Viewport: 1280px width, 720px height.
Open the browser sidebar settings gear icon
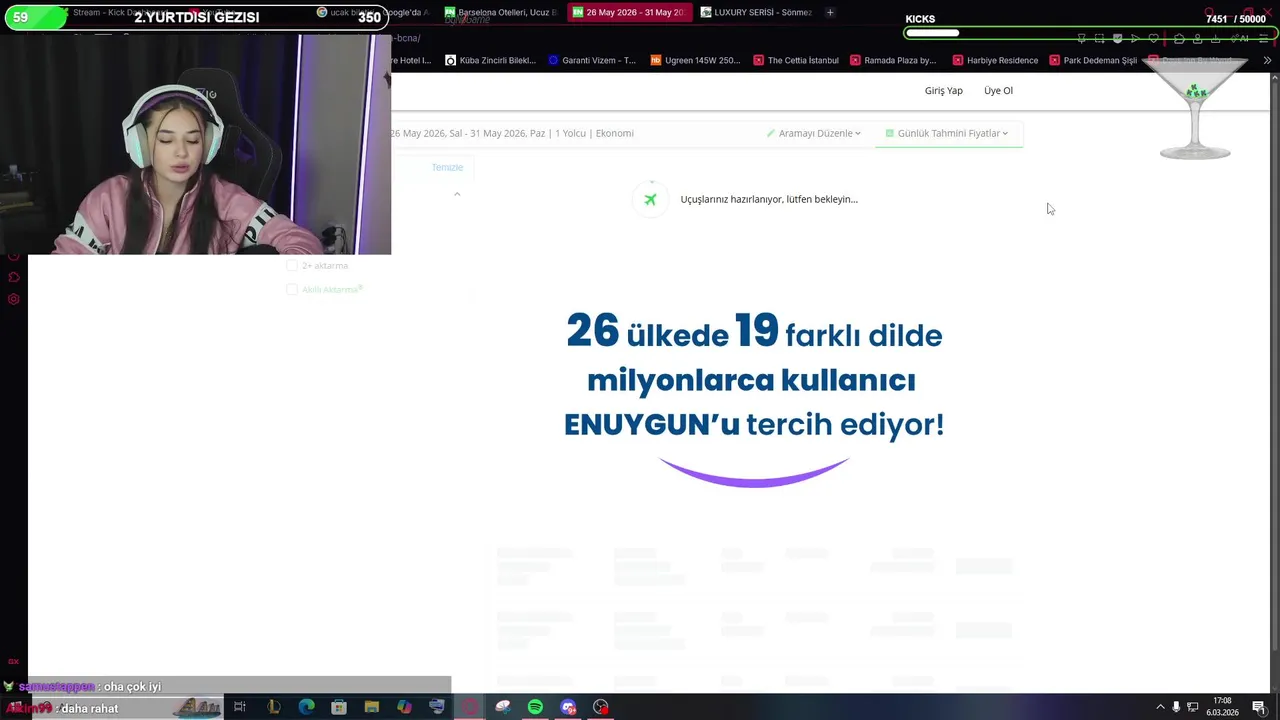coord(14,299)
